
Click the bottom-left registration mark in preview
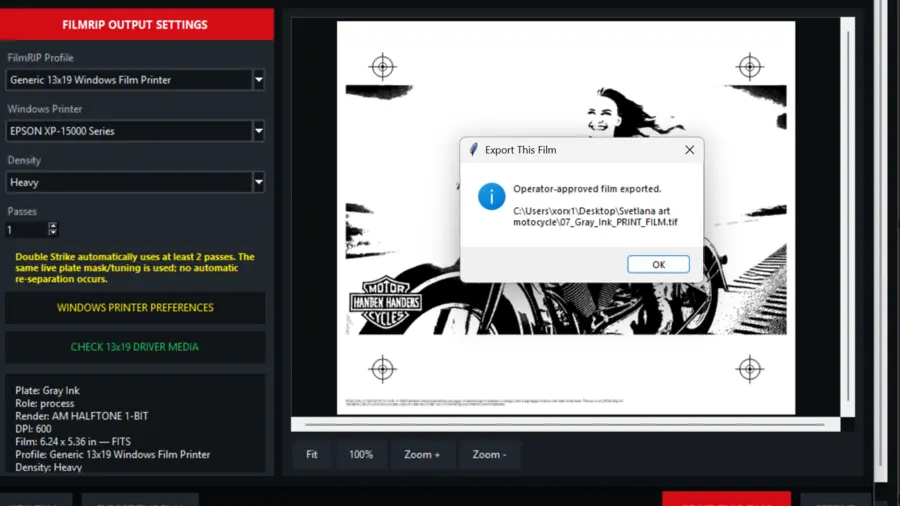383,369
